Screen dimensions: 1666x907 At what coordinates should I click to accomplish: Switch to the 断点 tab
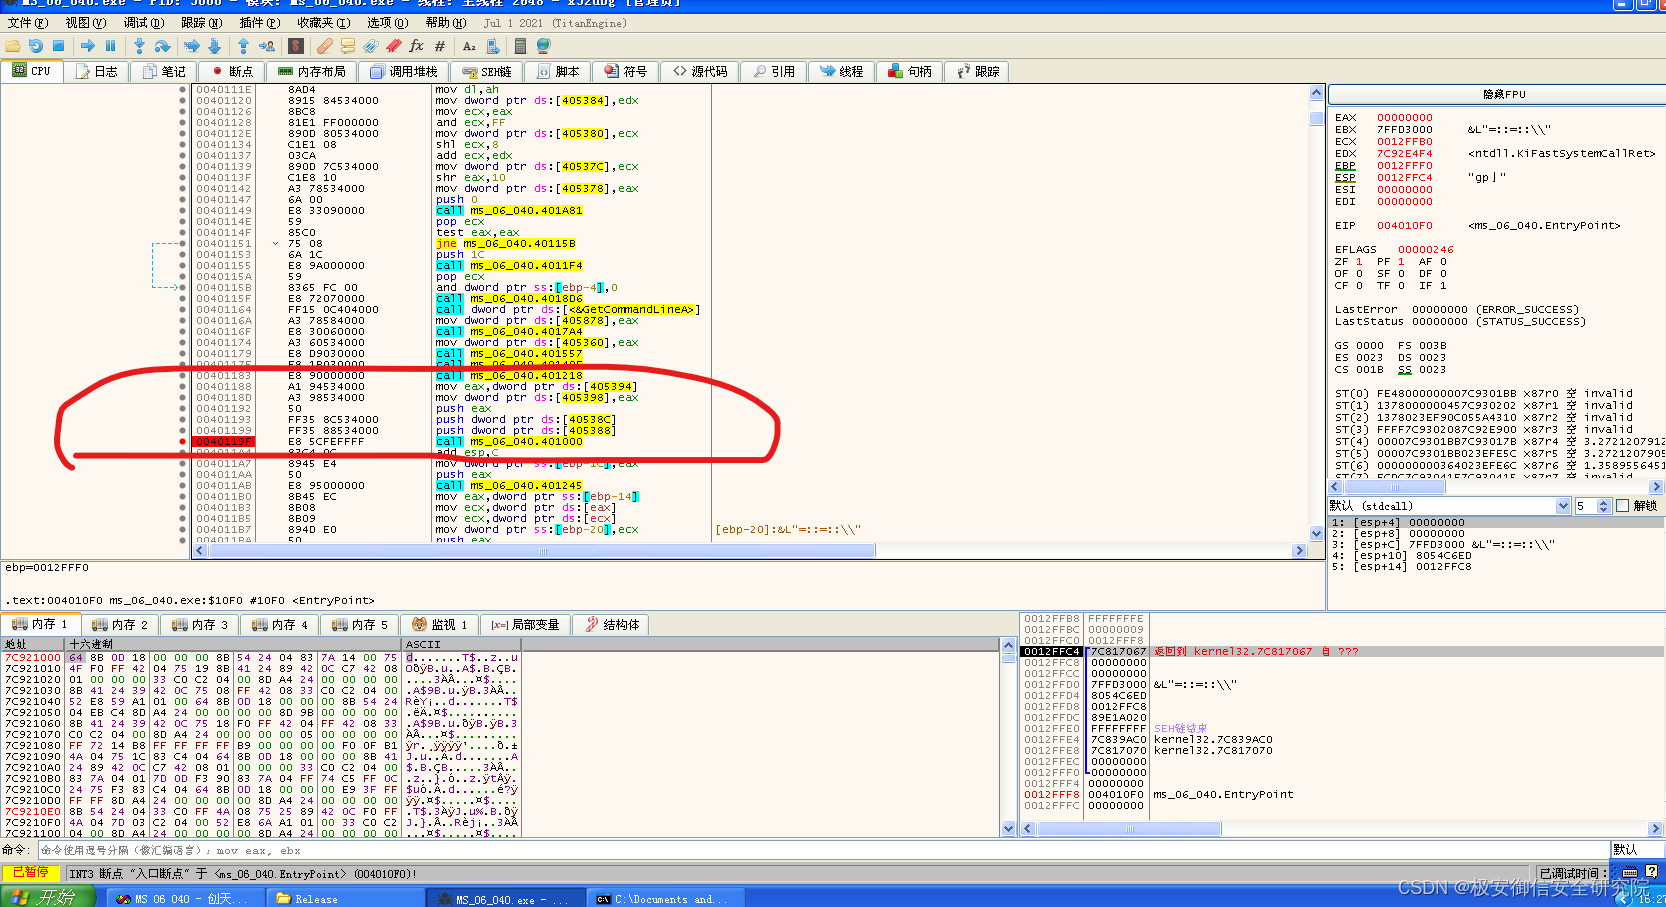231,71
